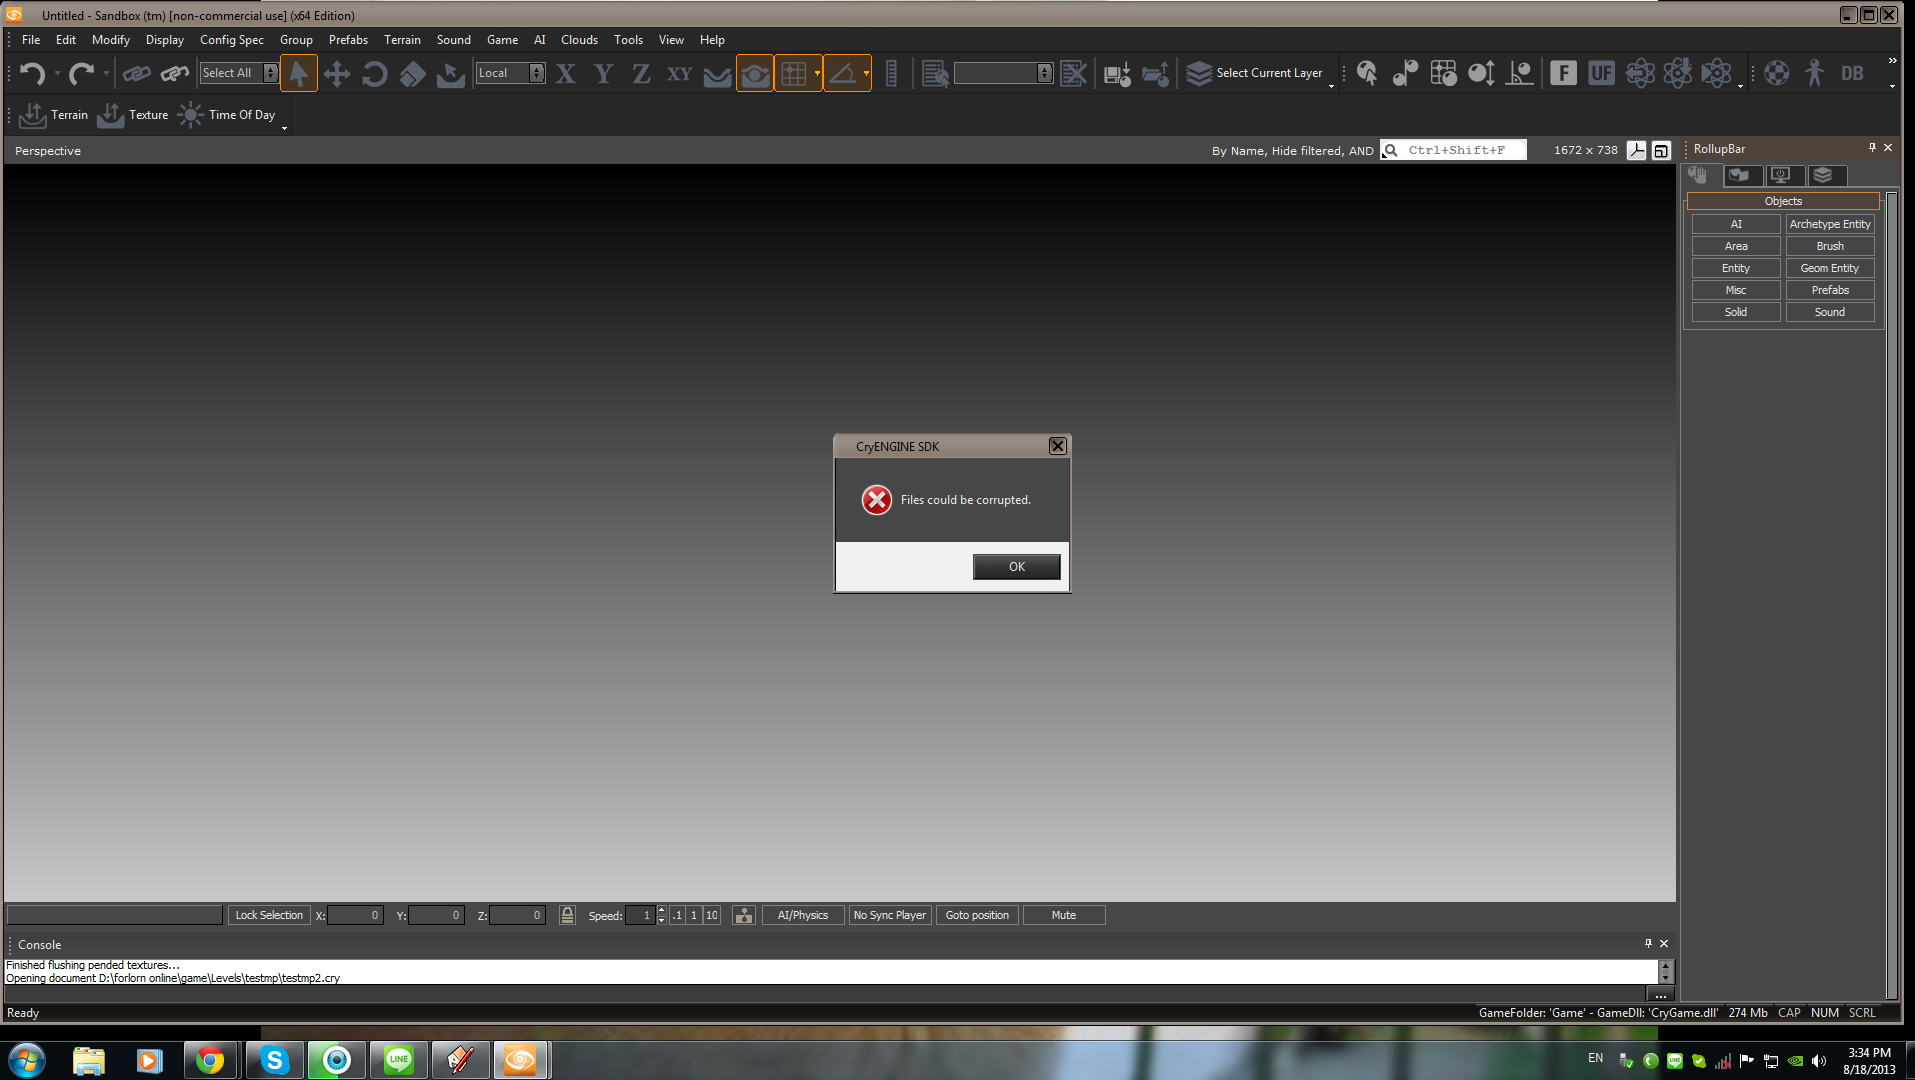Toggle the AI/Physics simulation button
This screenshot has height=1080, width=1915.
802,915
